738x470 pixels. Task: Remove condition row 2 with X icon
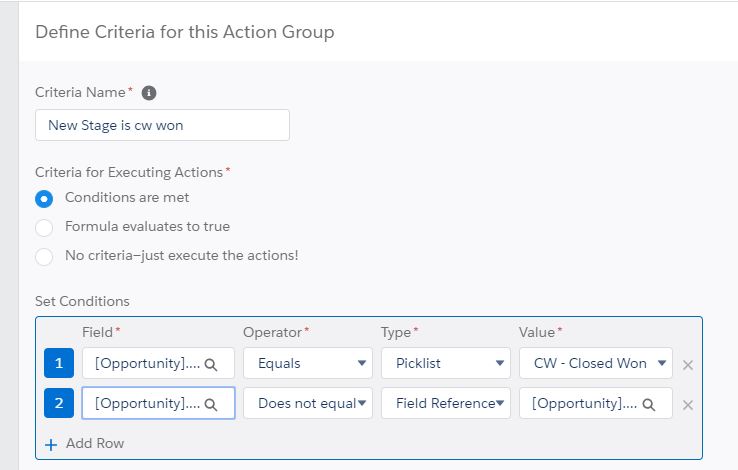[x=688, y=405]
